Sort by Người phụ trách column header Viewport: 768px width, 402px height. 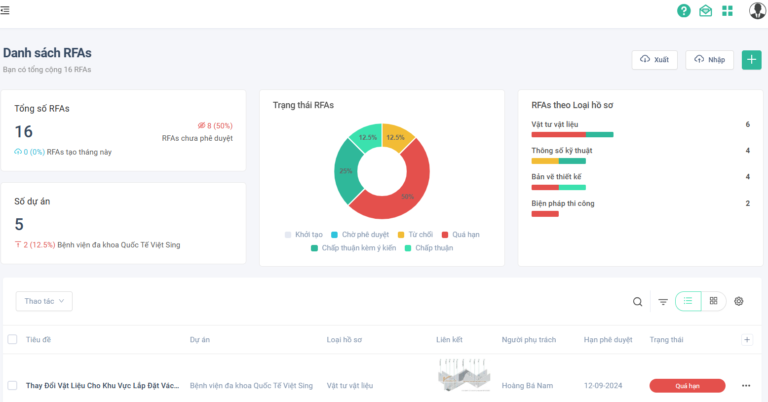pos(528,339)
